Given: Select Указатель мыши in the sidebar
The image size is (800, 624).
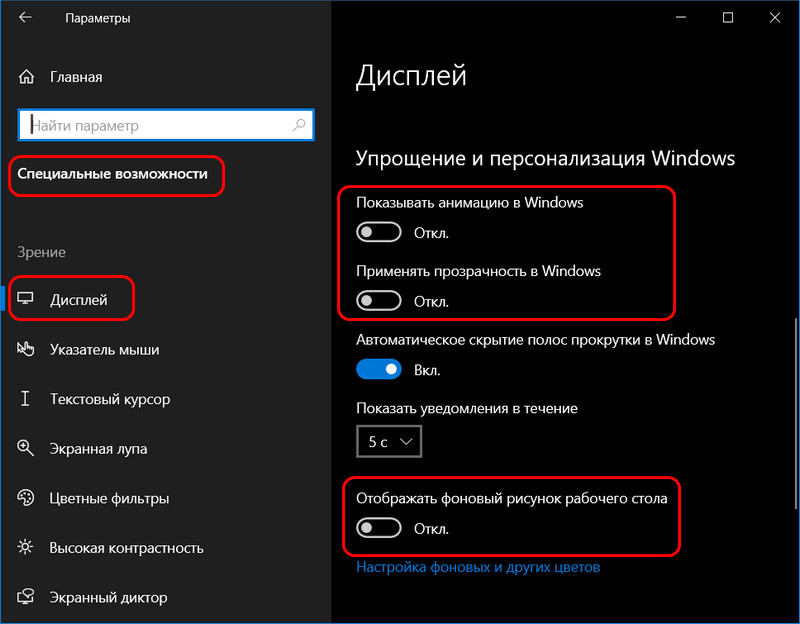Looking at the screenshot, I should click(x=105, y=350).
